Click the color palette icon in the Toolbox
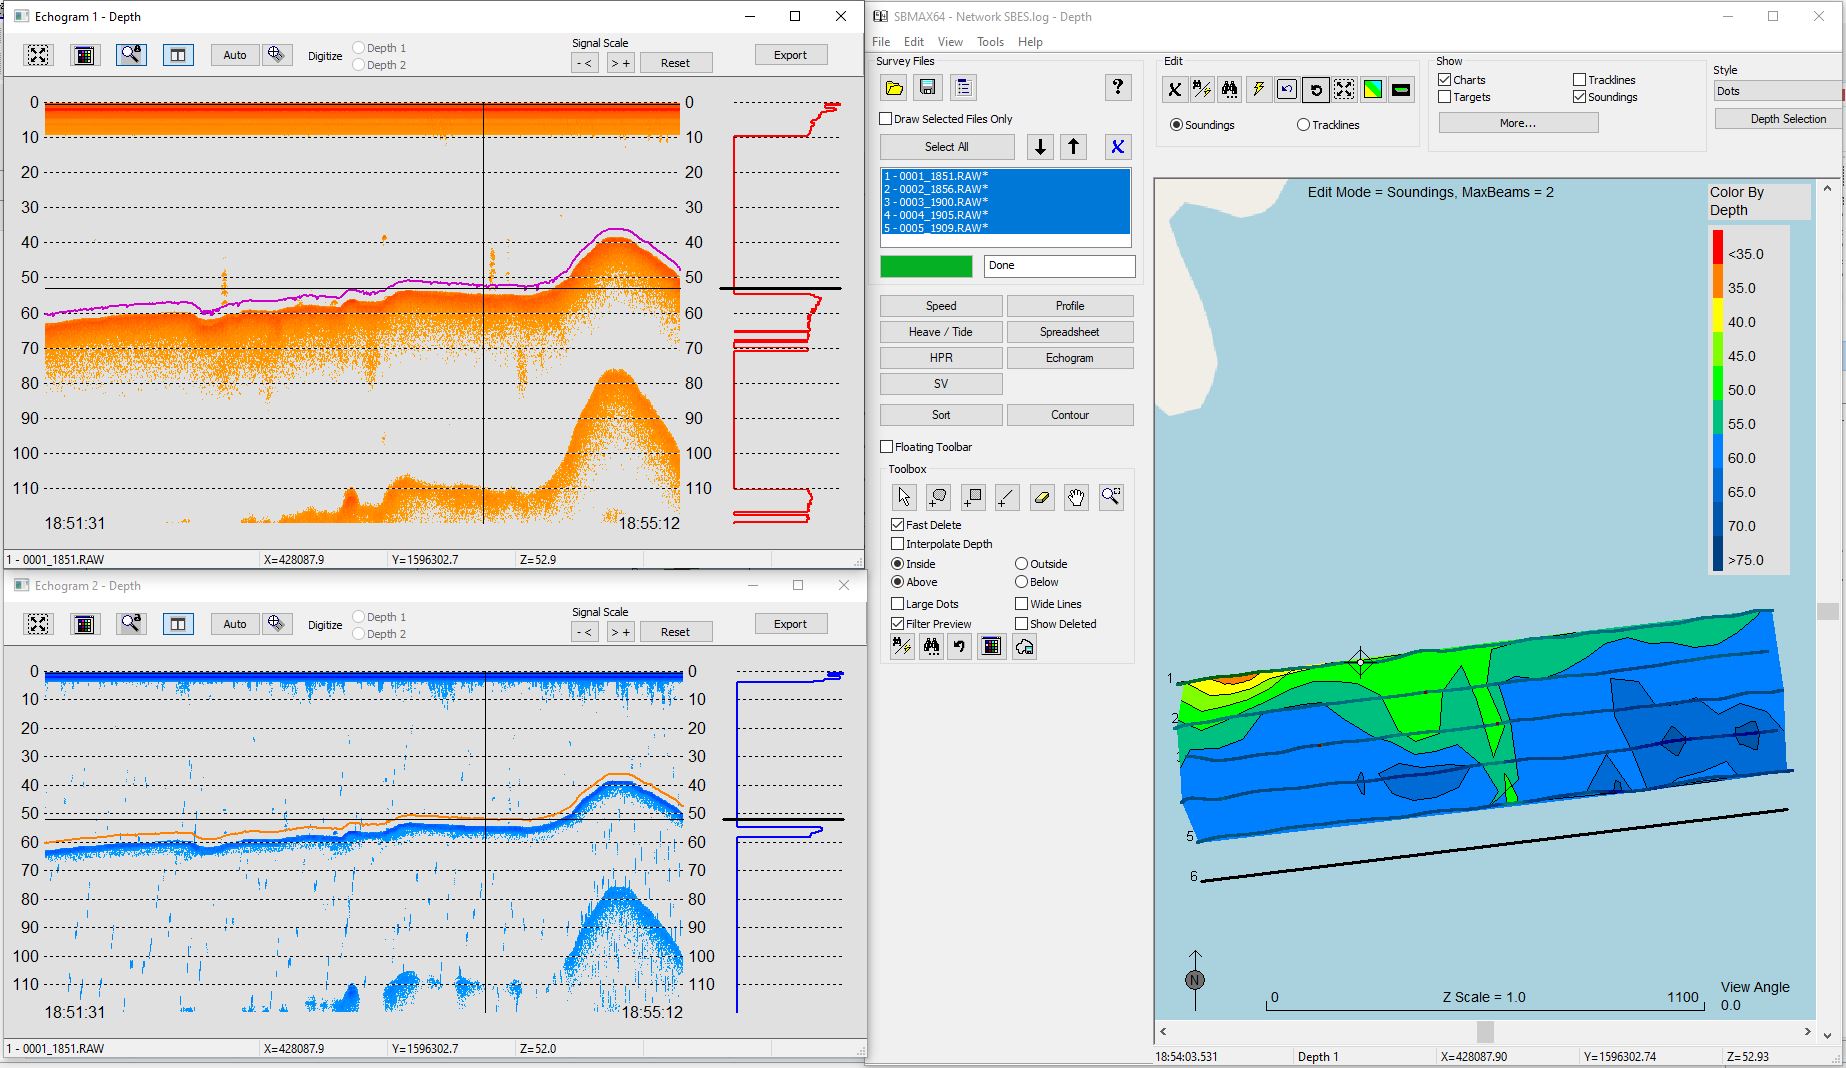The height and width of the screenshot is (1068, 1846). [991, 646]
